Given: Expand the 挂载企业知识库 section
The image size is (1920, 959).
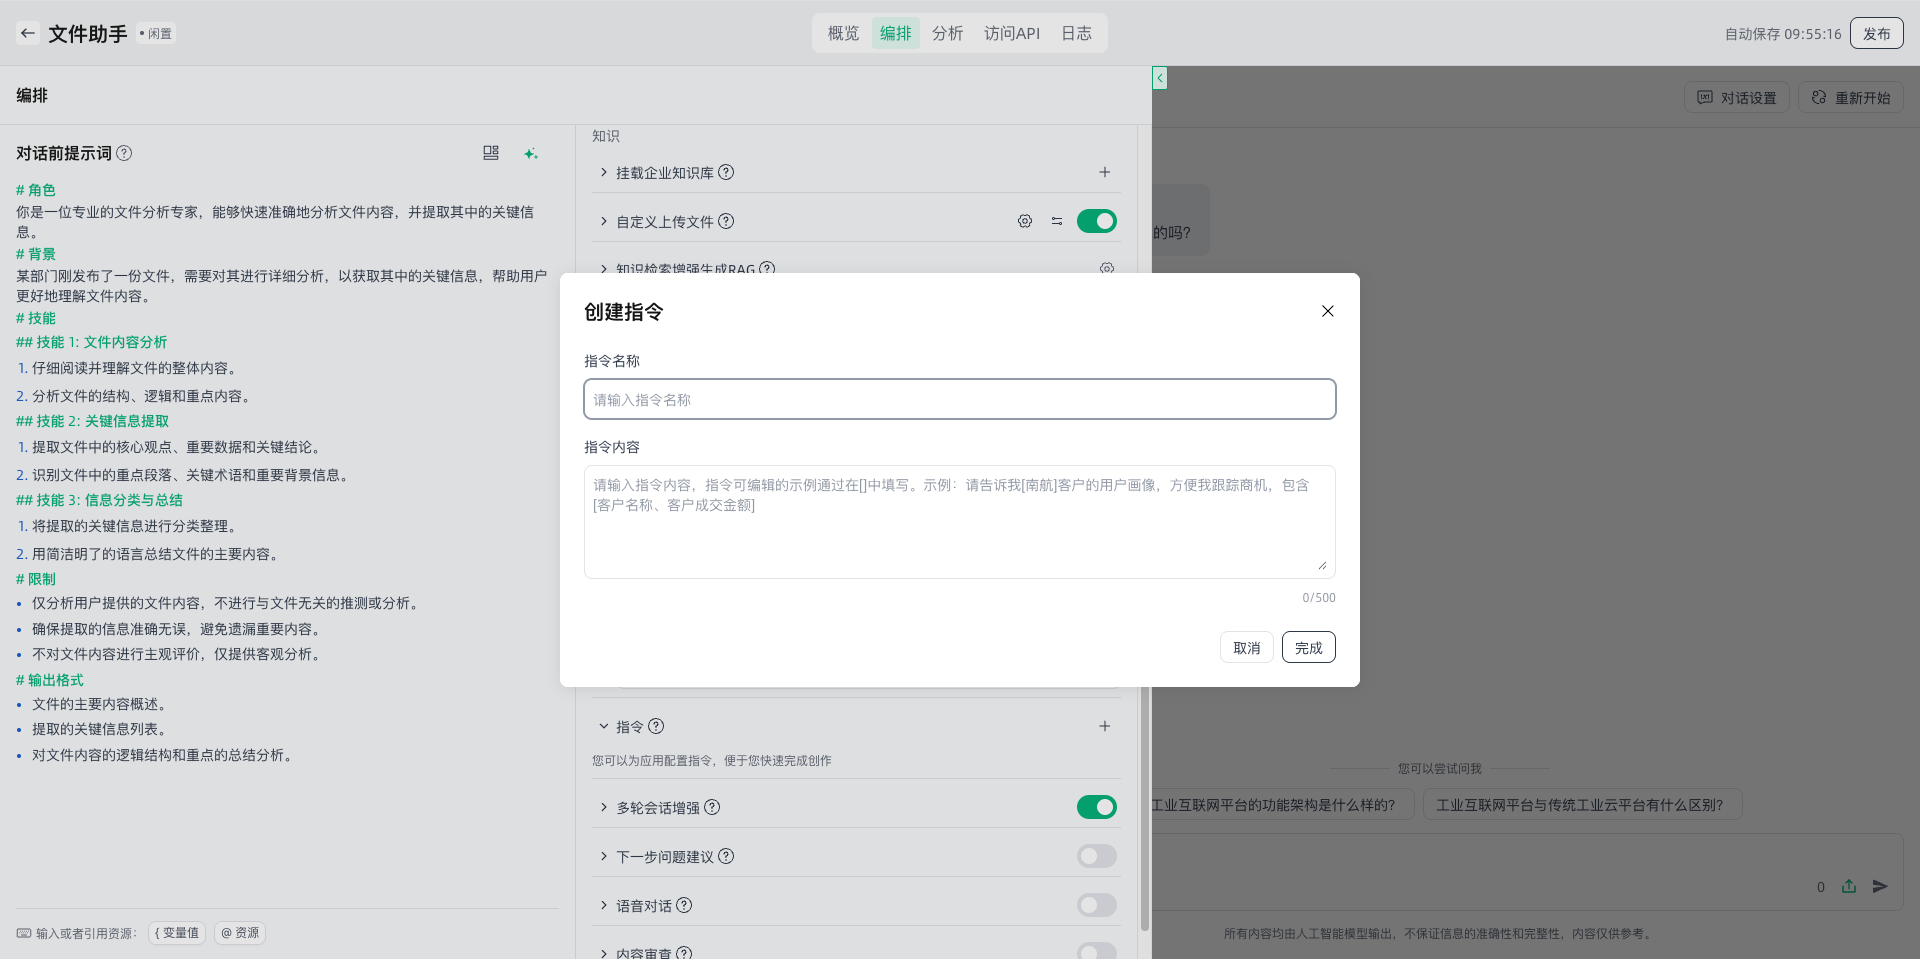Looking at the screenshot, I should click(x=604, y=172).
